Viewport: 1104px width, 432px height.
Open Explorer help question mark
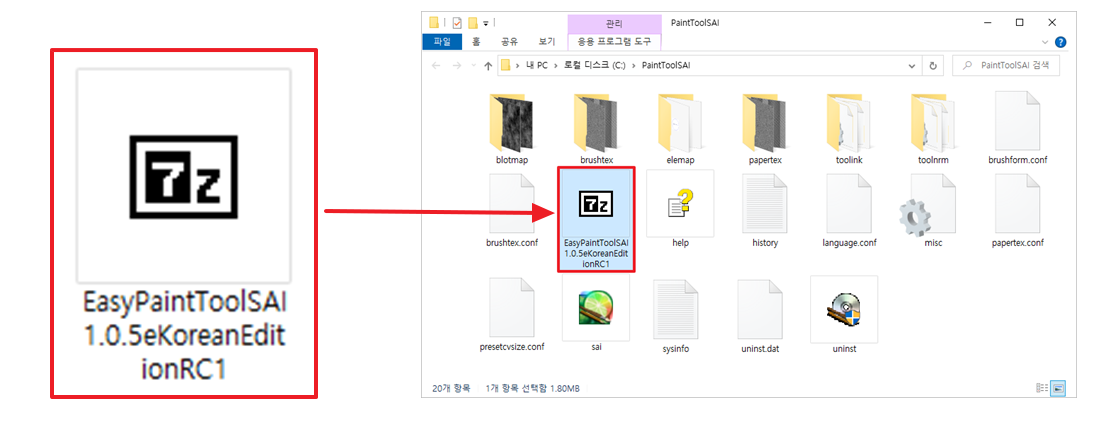(x=1061, y=42)
